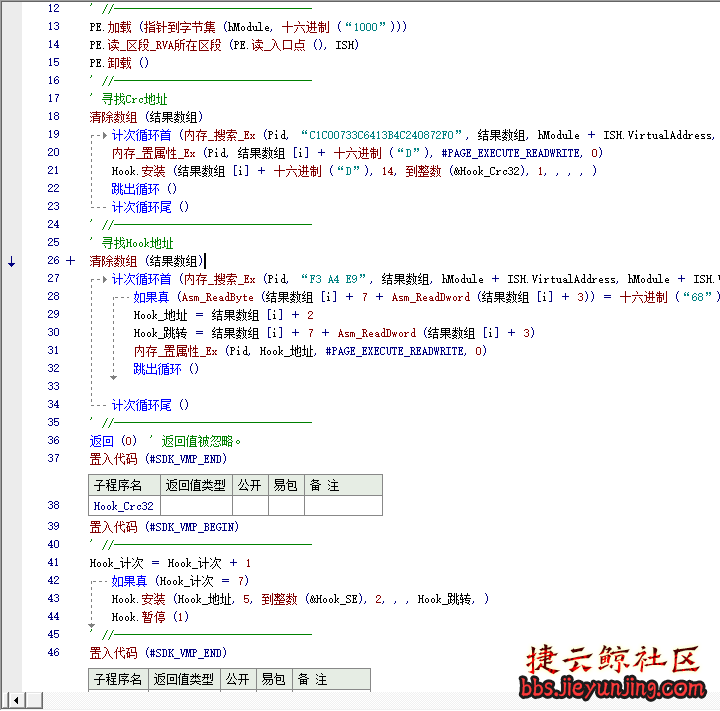Click '如果真 (Hook_计次 = 7)'
The width and height of the screenshot is (720, 711).
click(x=180, y=581)
